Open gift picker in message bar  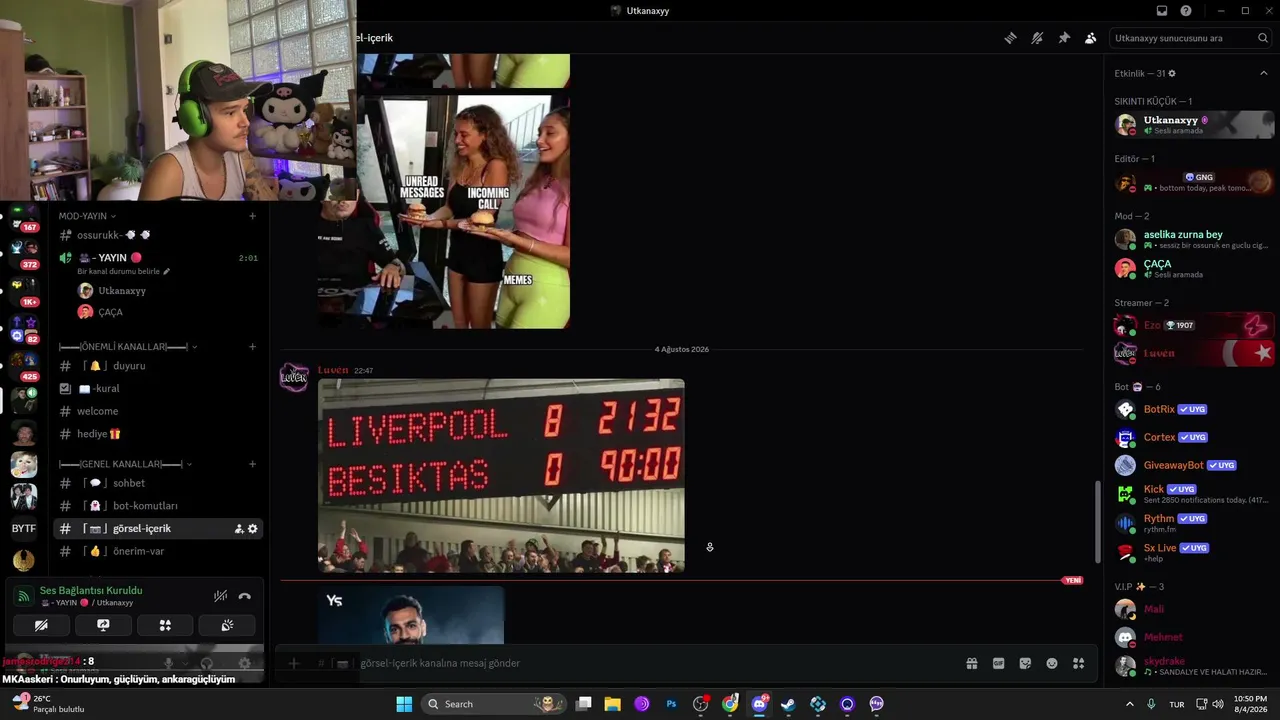tap(971, 663)
